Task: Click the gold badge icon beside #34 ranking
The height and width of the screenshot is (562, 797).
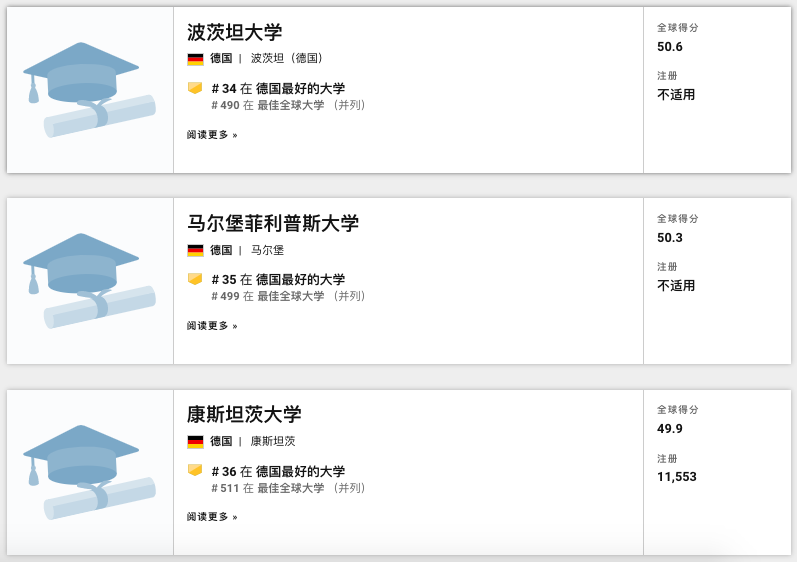Action: pos(195,88)
